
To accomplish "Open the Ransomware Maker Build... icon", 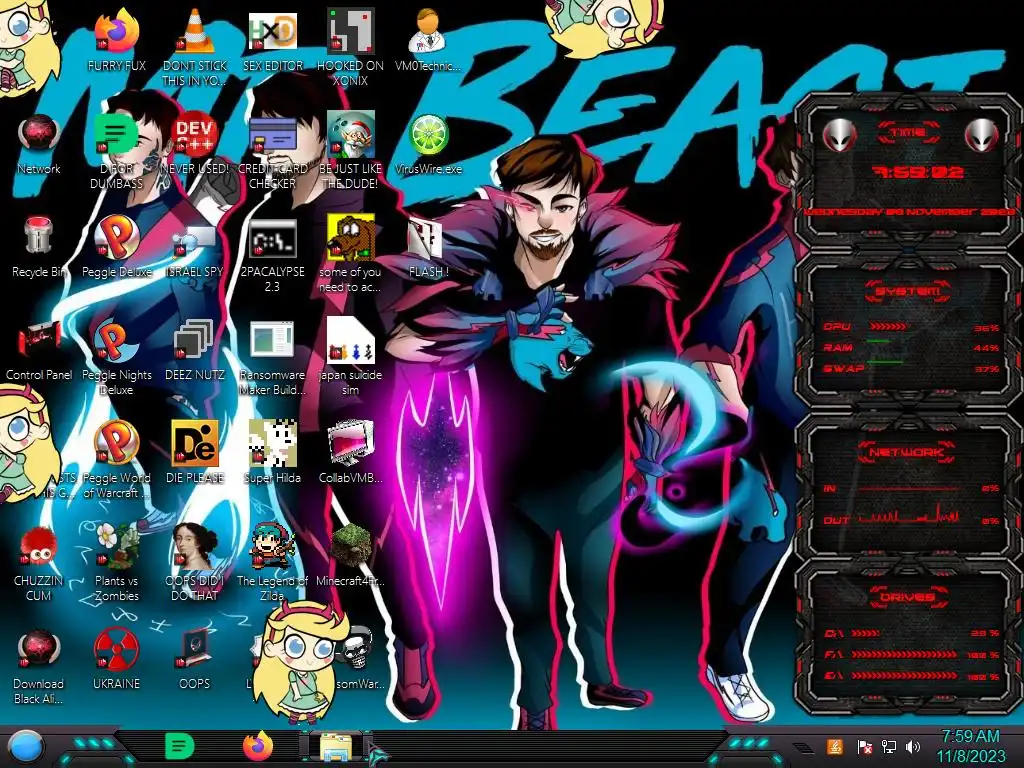I will [272, 341].
